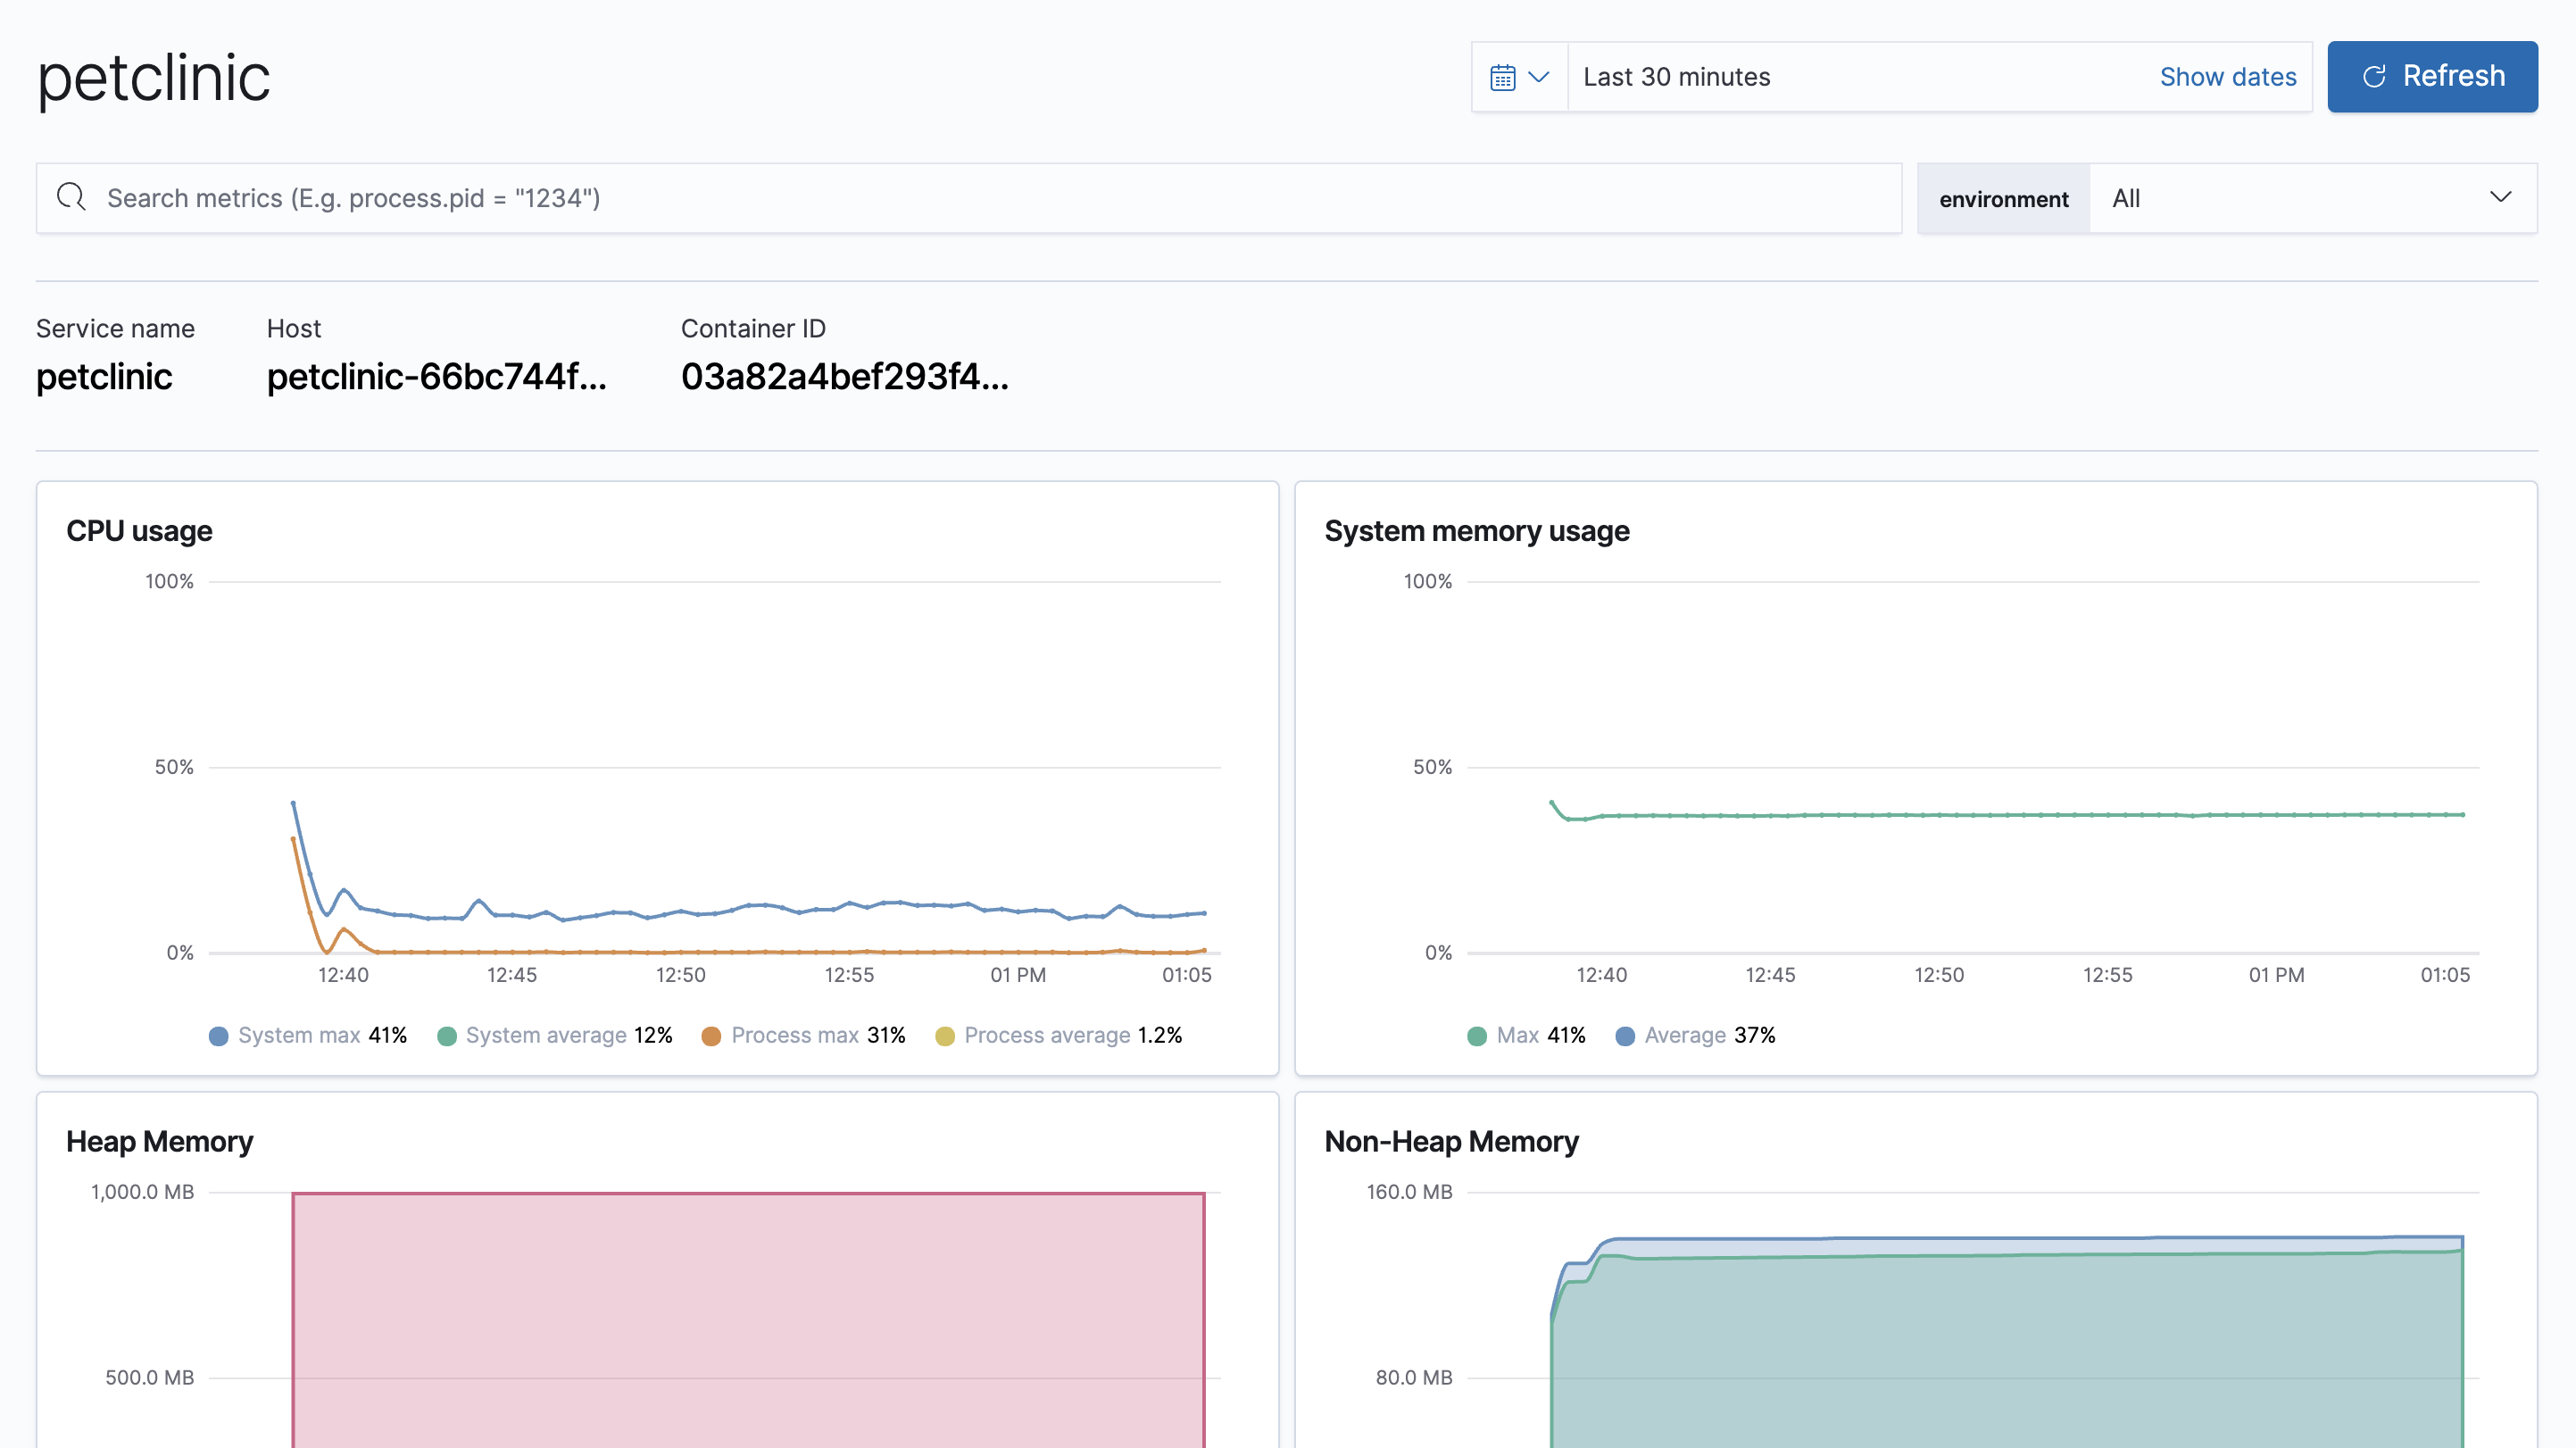The height and width of the screenshot is (1448, 2576).
Task: Click the environment filter tab
Action: click(x=2003, y=198)
